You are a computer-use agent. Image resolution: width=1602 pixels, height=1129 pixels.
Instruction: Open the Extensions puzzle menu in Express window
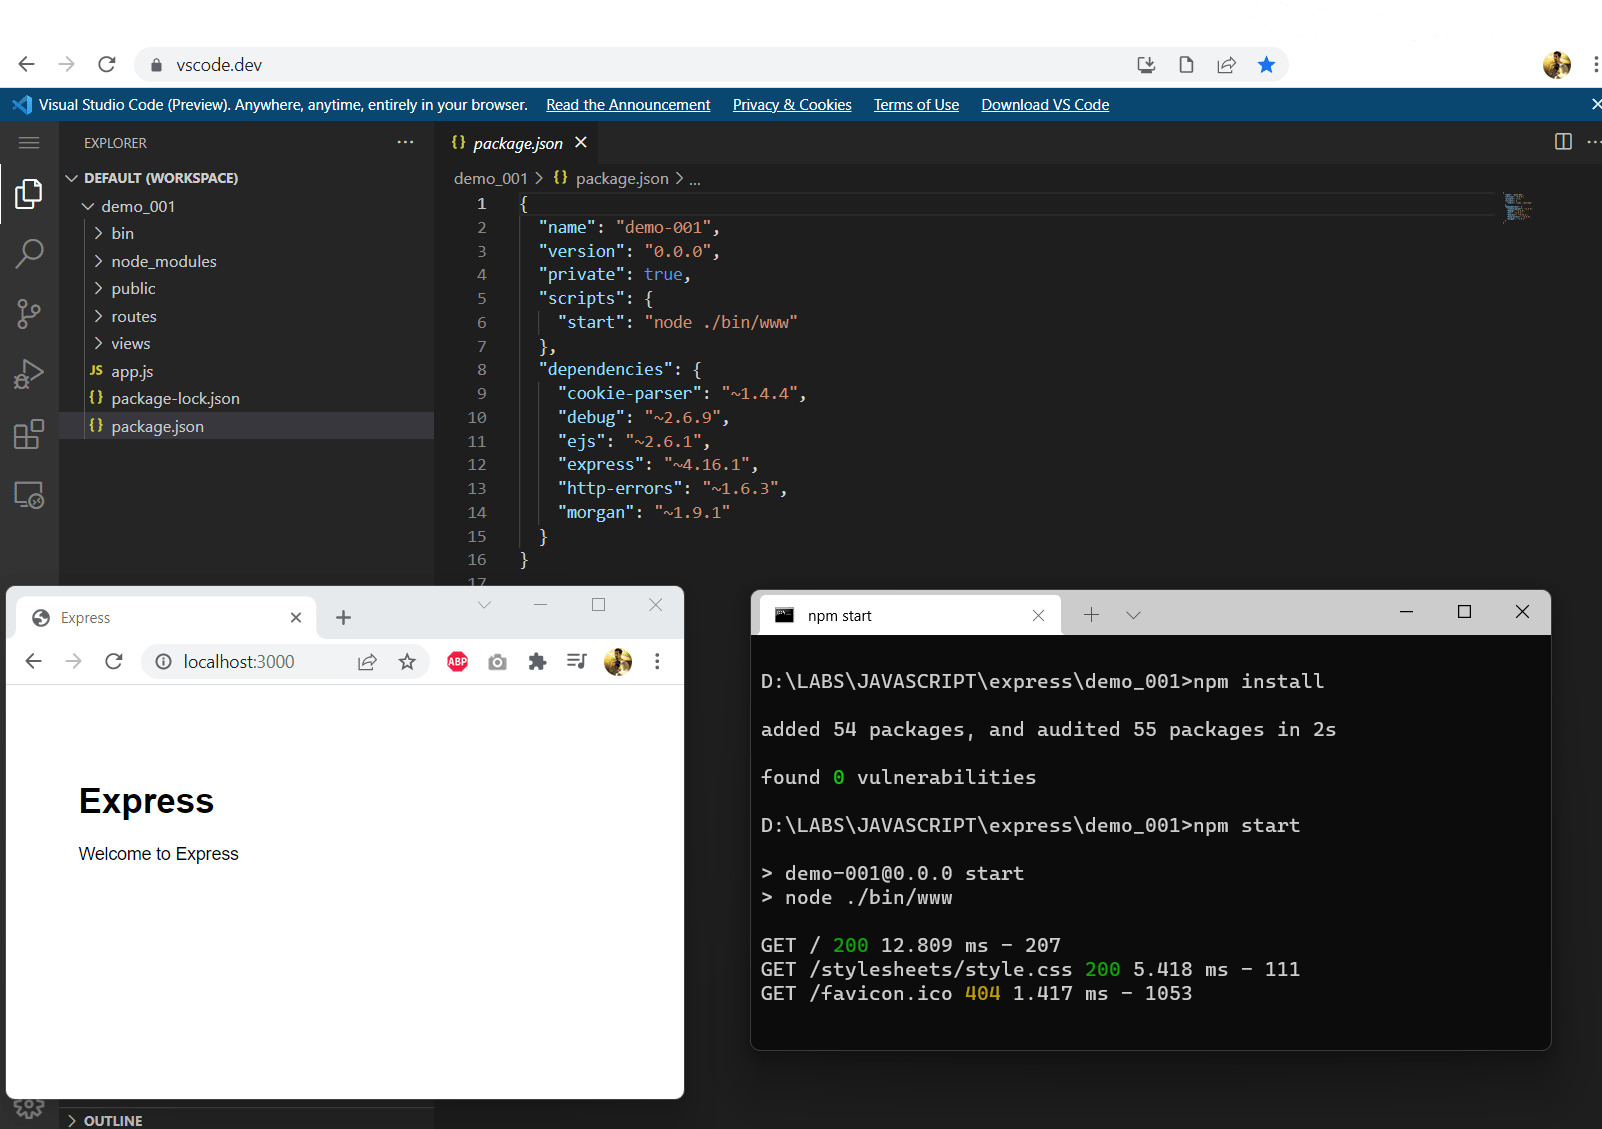pos(537,661)
